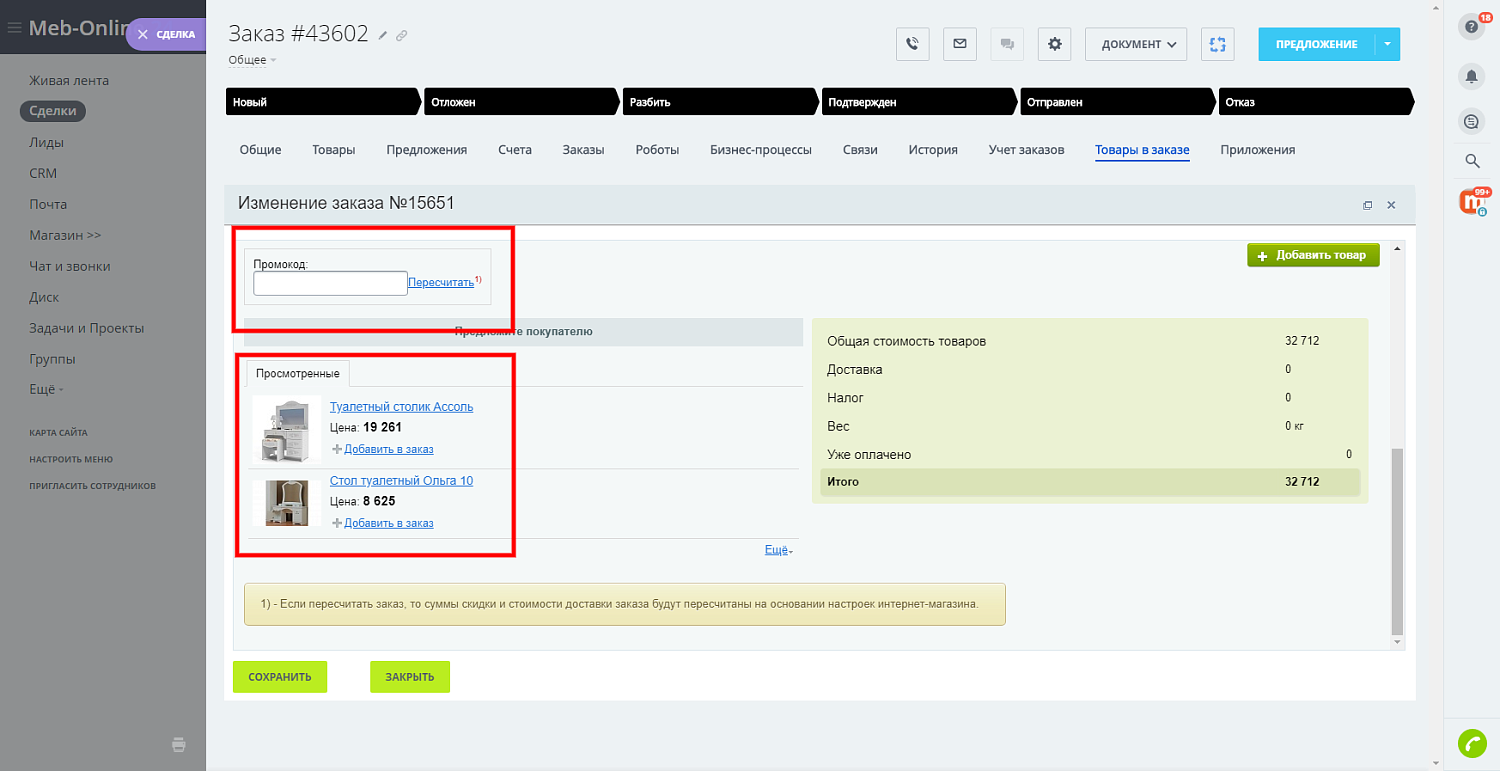
Task: Switch to the История tab
Action: [932, 149]
